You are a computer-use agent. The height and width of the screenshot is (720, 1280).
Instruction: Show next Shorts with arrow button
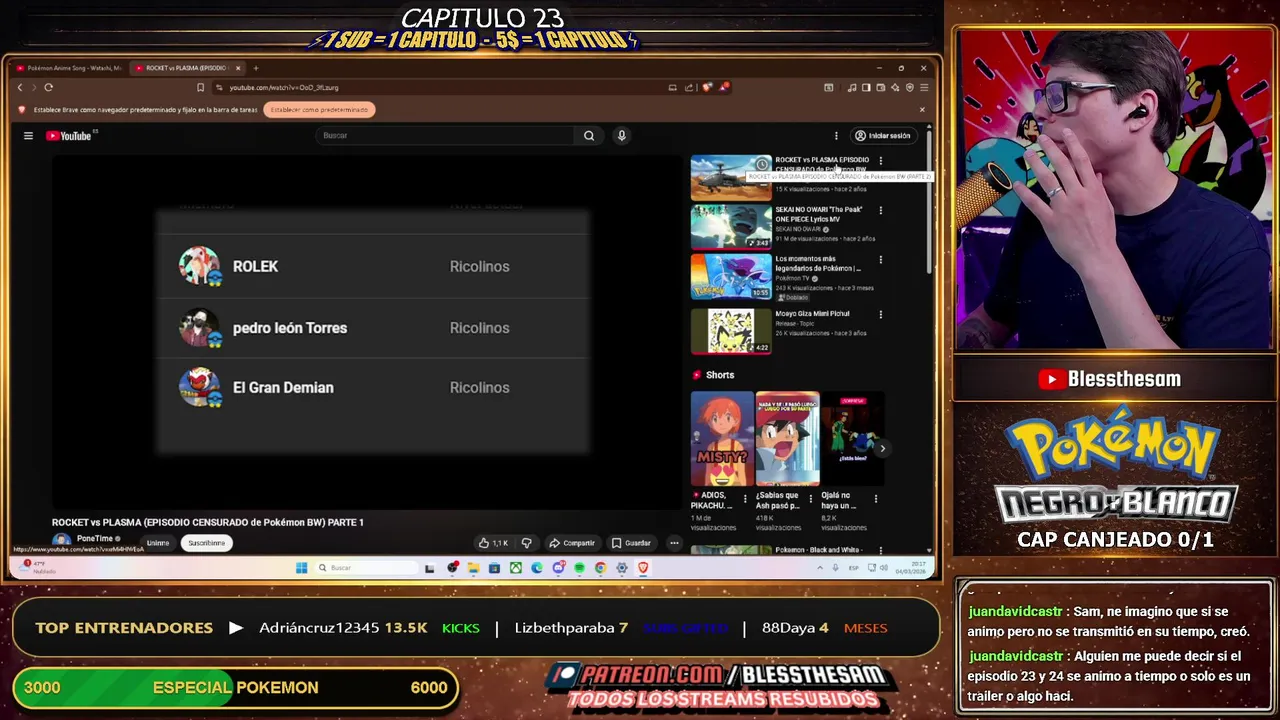882,448
